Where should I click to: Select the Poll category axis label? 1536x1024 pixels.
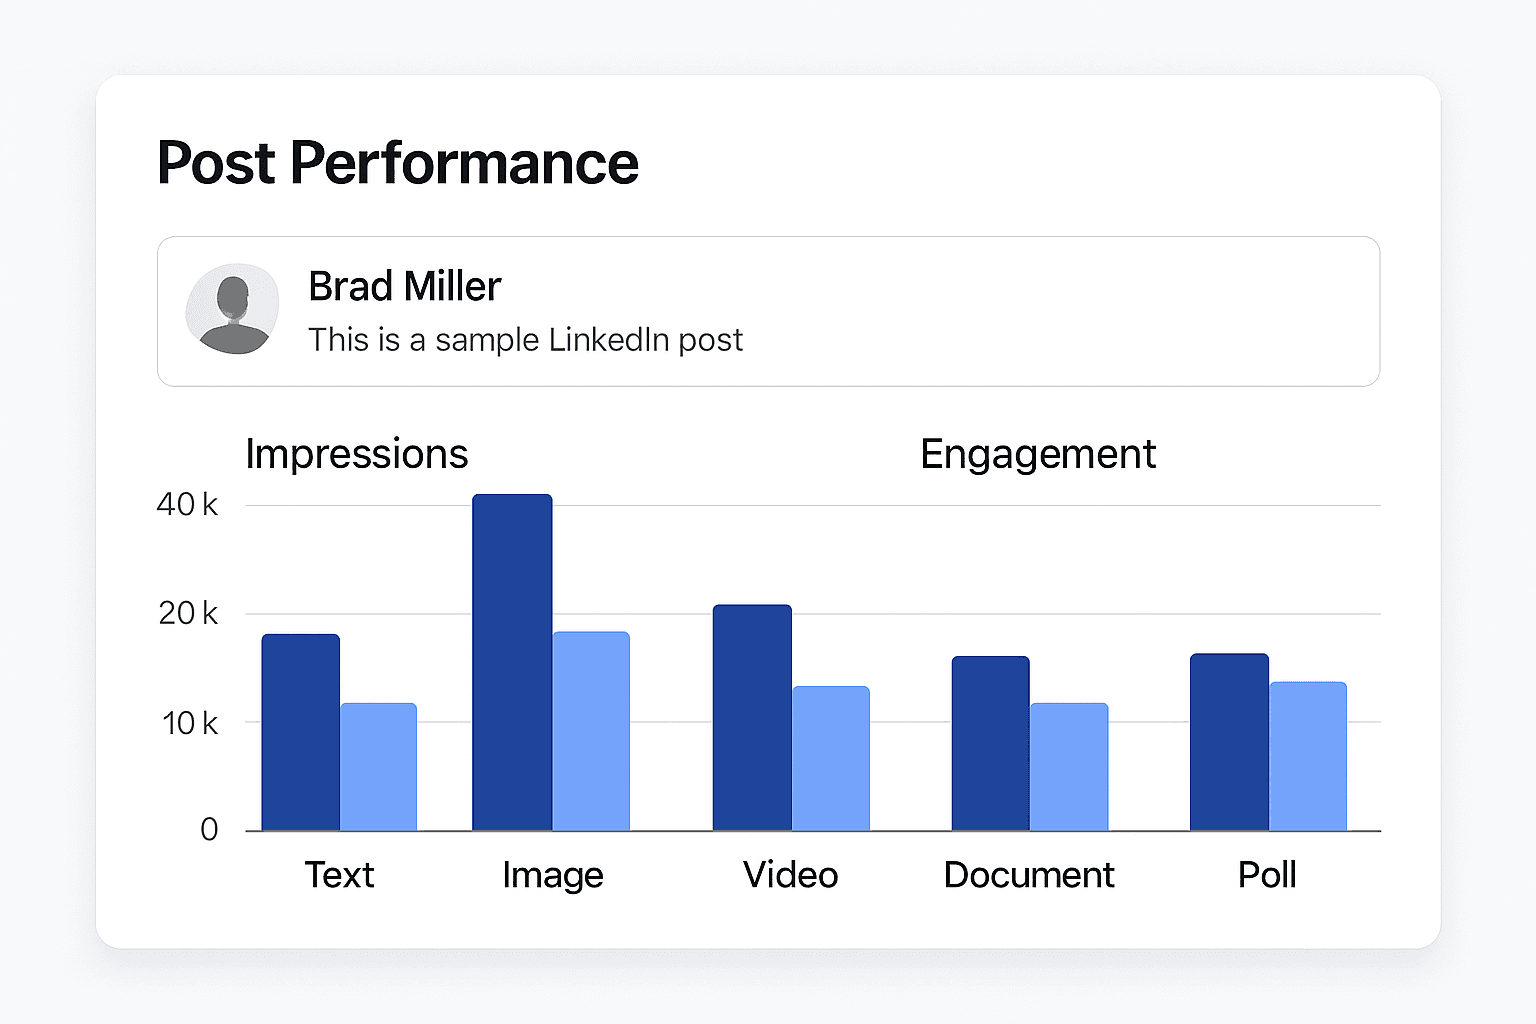pyautogui.click(x=1267, y=875)
